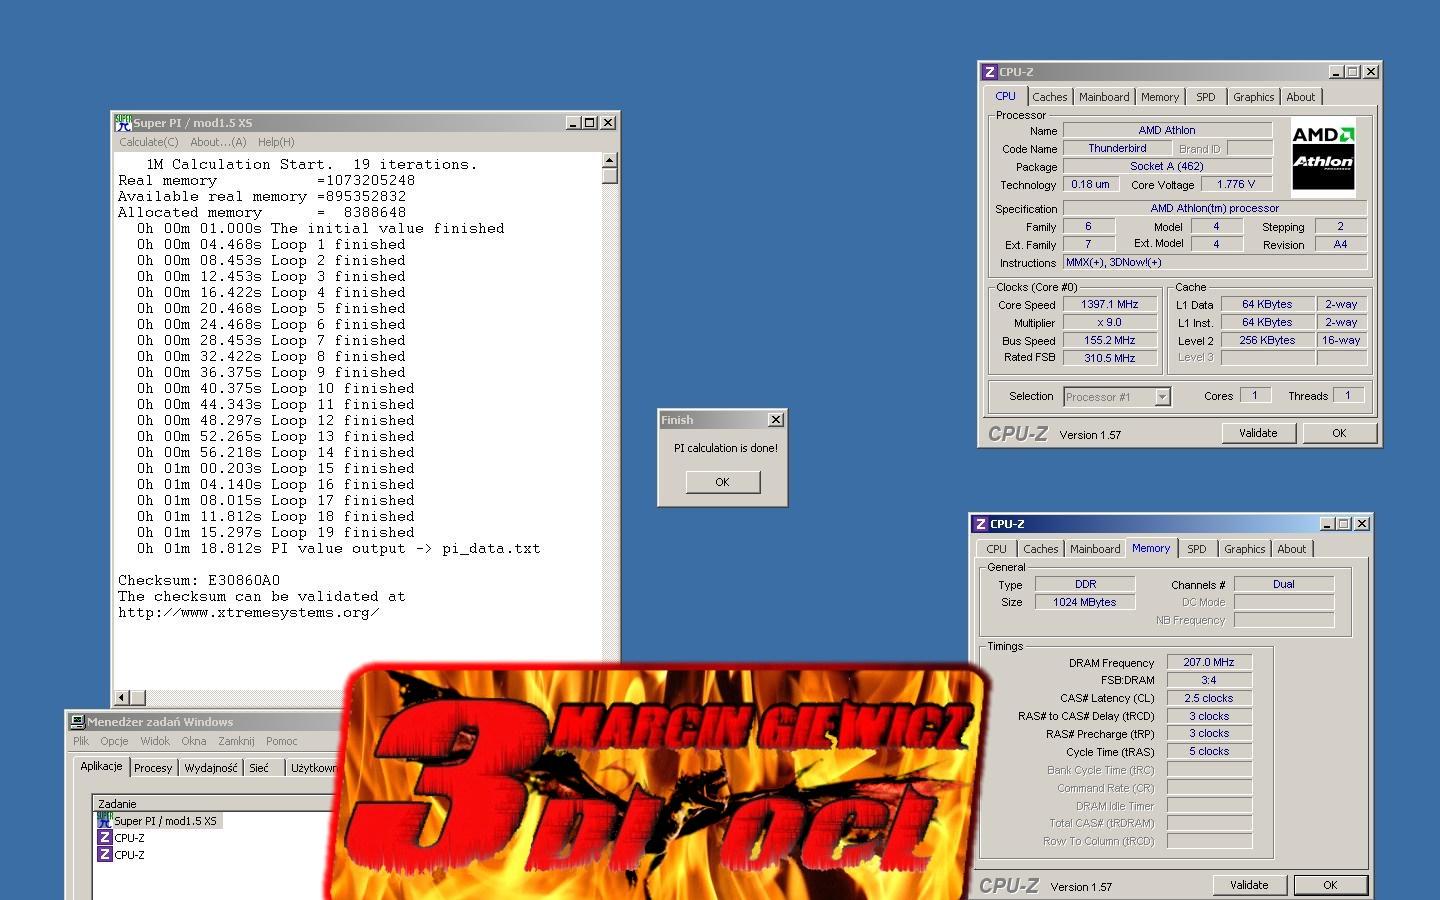Click OK in the Finish dialog
1440x900 pixels.
point(722,482)
